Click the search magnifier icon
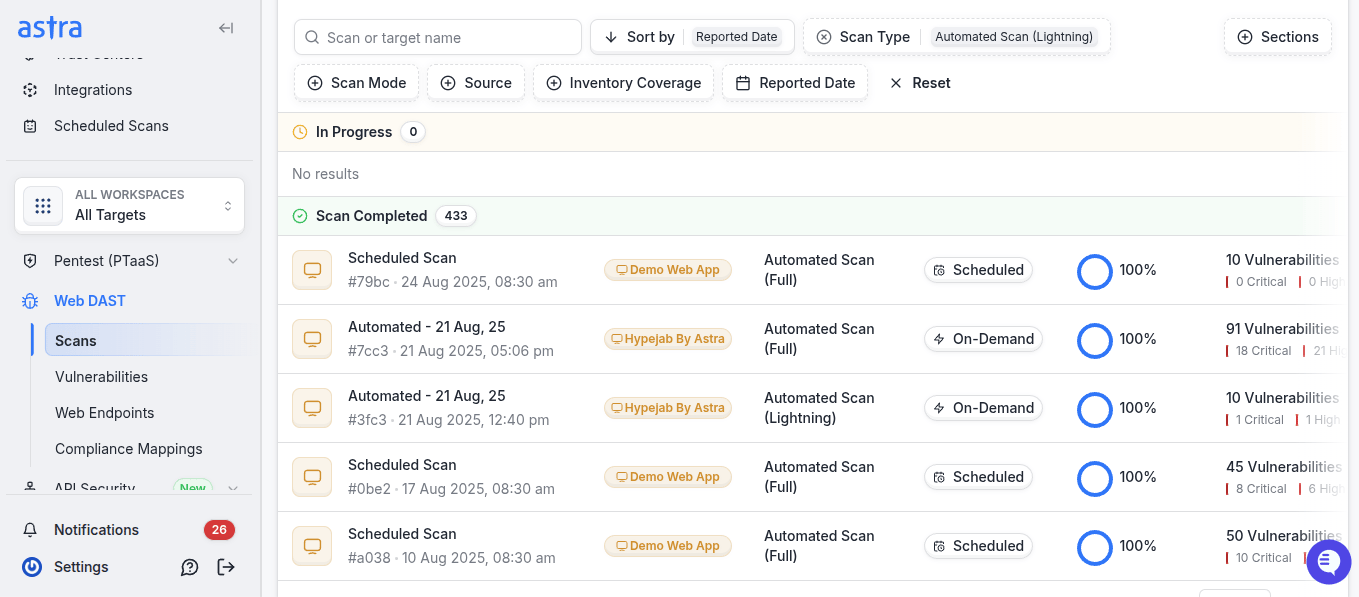 [x=313, y=37]
